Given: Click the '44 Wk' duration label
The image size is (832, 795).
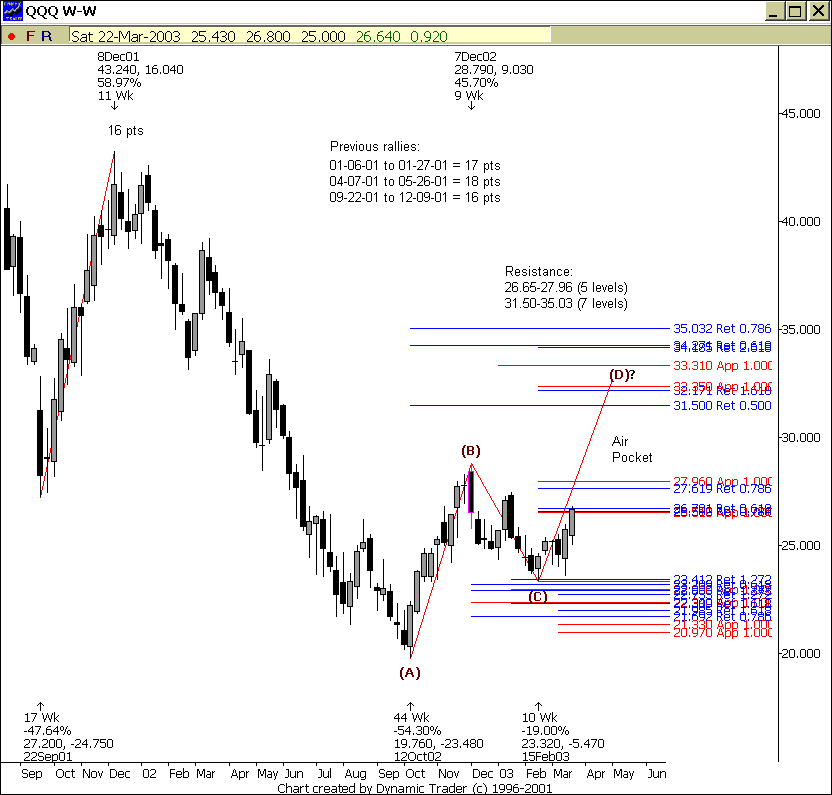Looking at the screenshot, I should pos(412,718).
